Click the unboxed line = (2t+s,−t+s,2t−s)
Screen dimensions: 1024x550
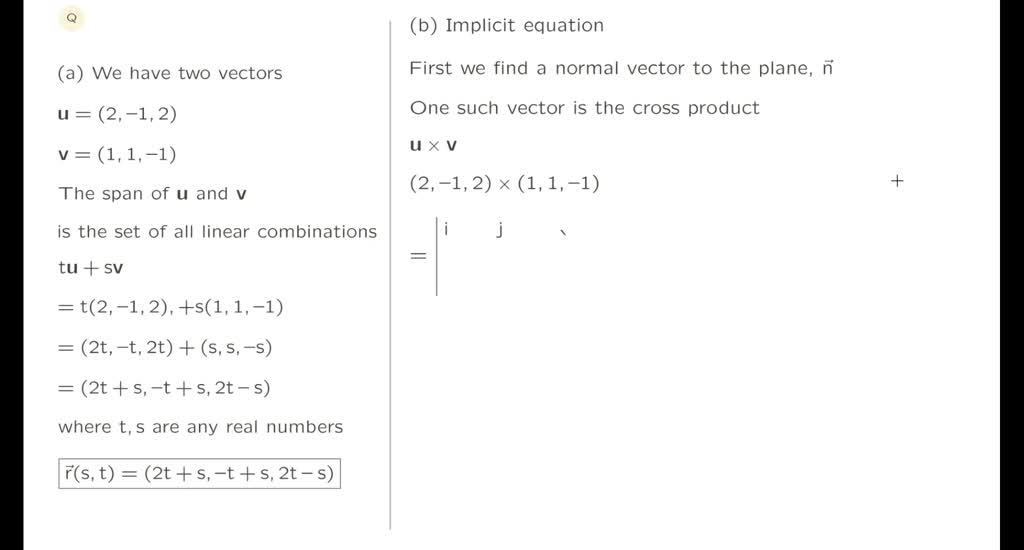[164, 388]
